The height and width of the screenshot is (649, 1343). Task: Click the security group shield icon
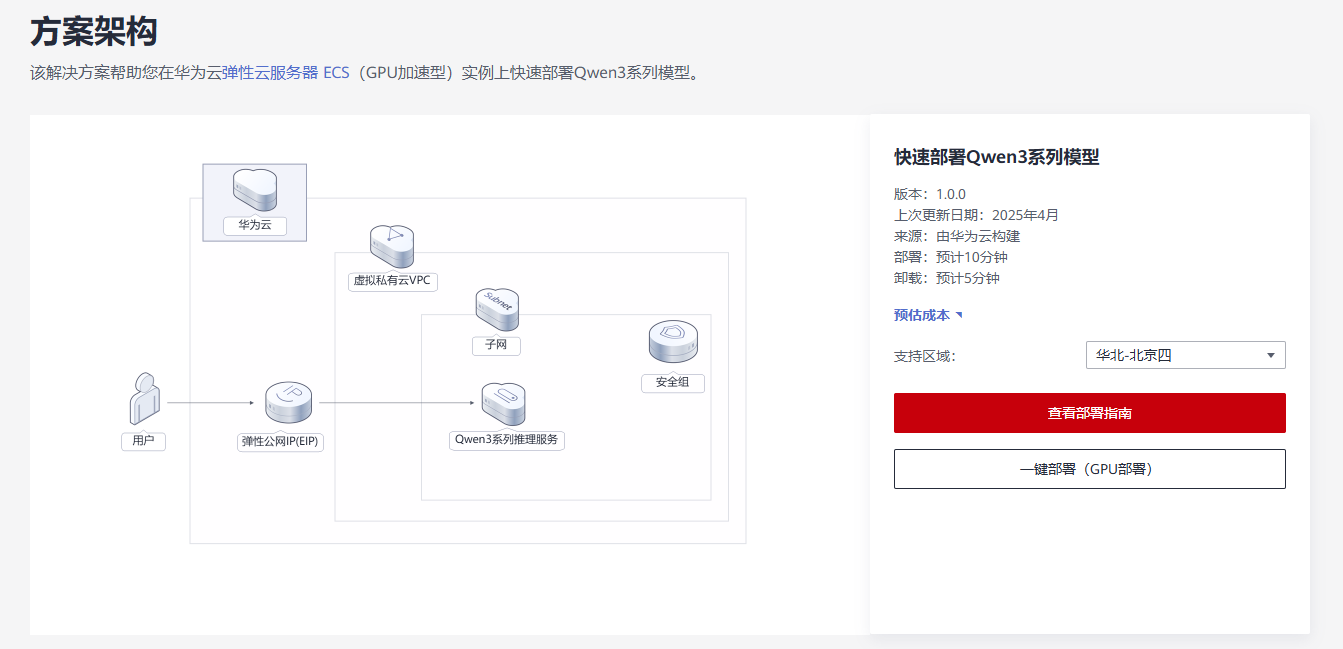[x=673, y=342]
